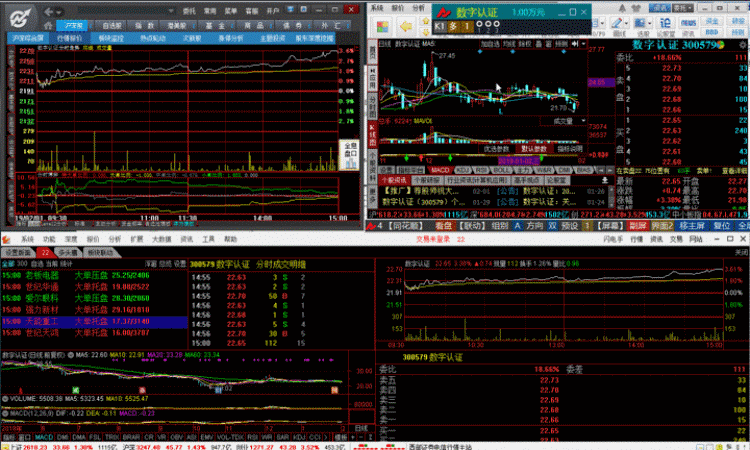The height and width of the screenshot is (450, 750).
Task: Click the first blue square icon in the top-left title bar
Action: click(290, 9)
